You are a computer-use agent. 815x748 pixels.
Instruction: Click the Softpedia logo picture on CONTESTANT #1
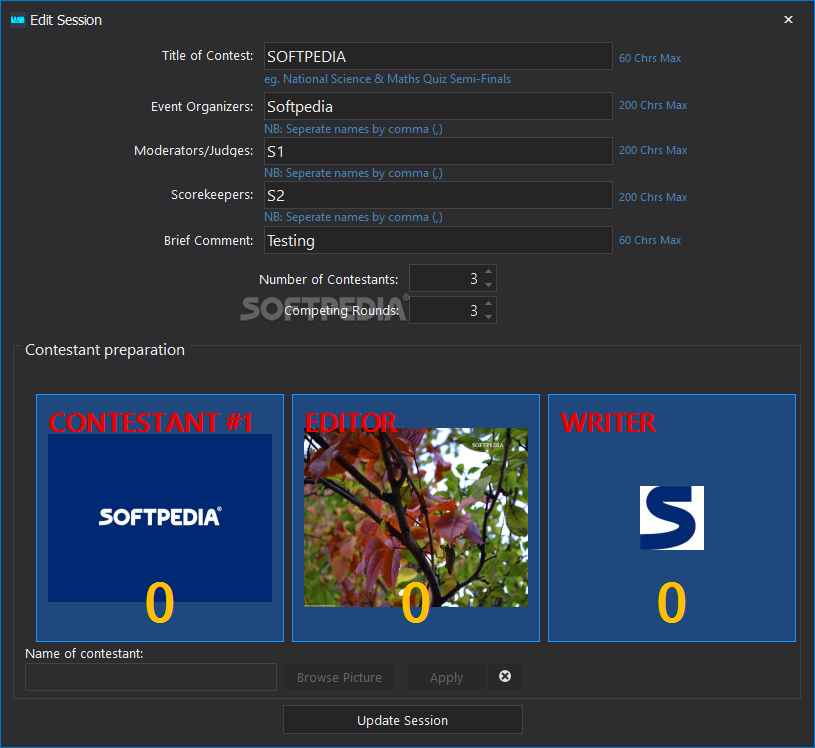[x=160, y=518]
